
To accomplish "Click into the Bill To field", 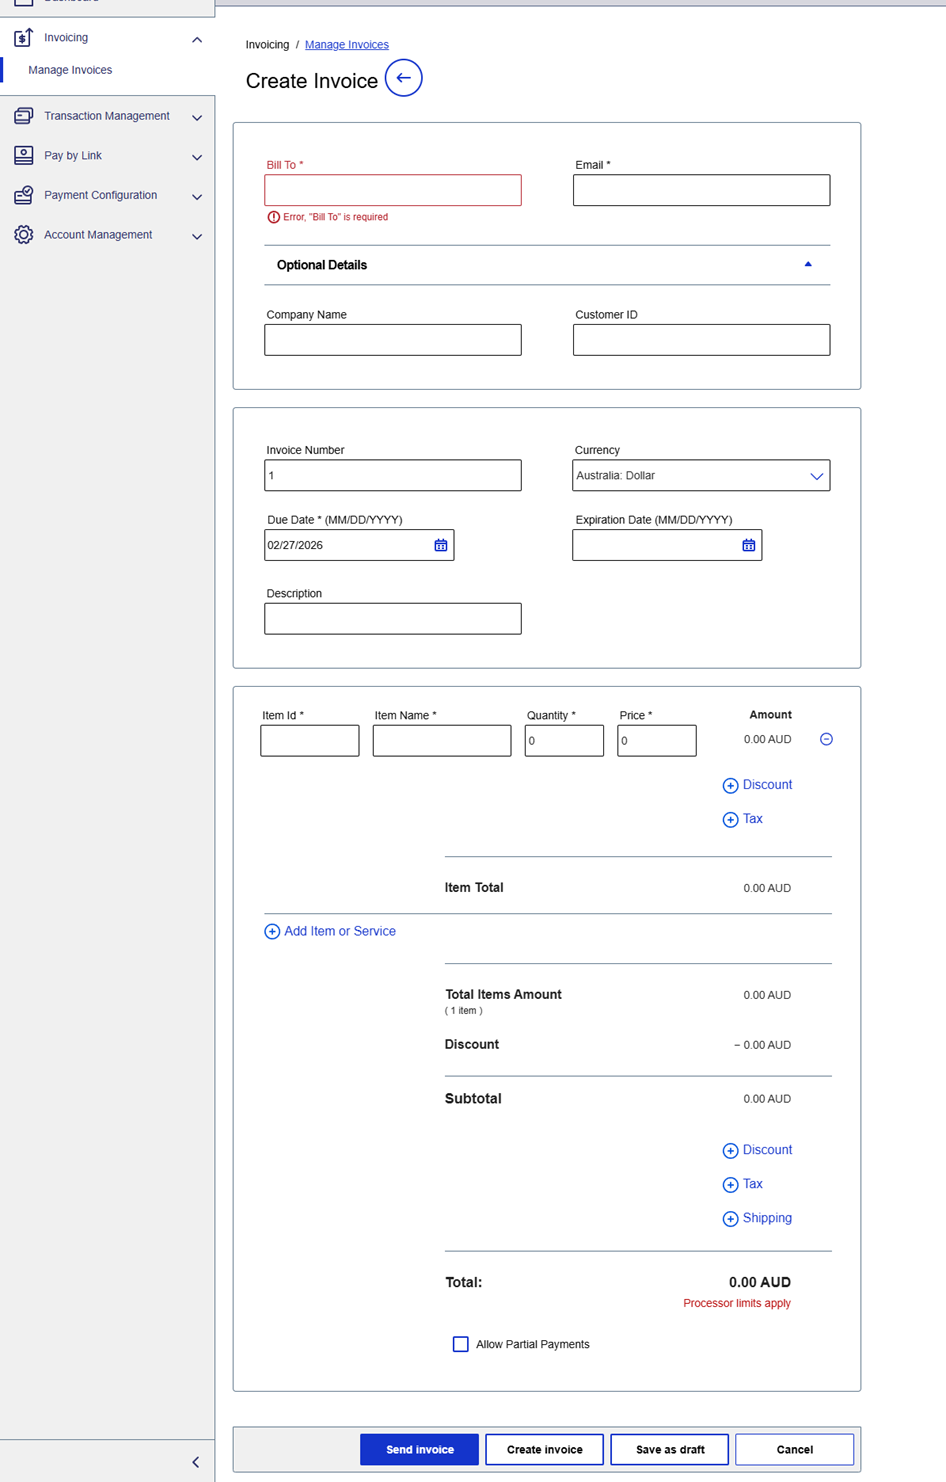I will click(x=392, y=190).
